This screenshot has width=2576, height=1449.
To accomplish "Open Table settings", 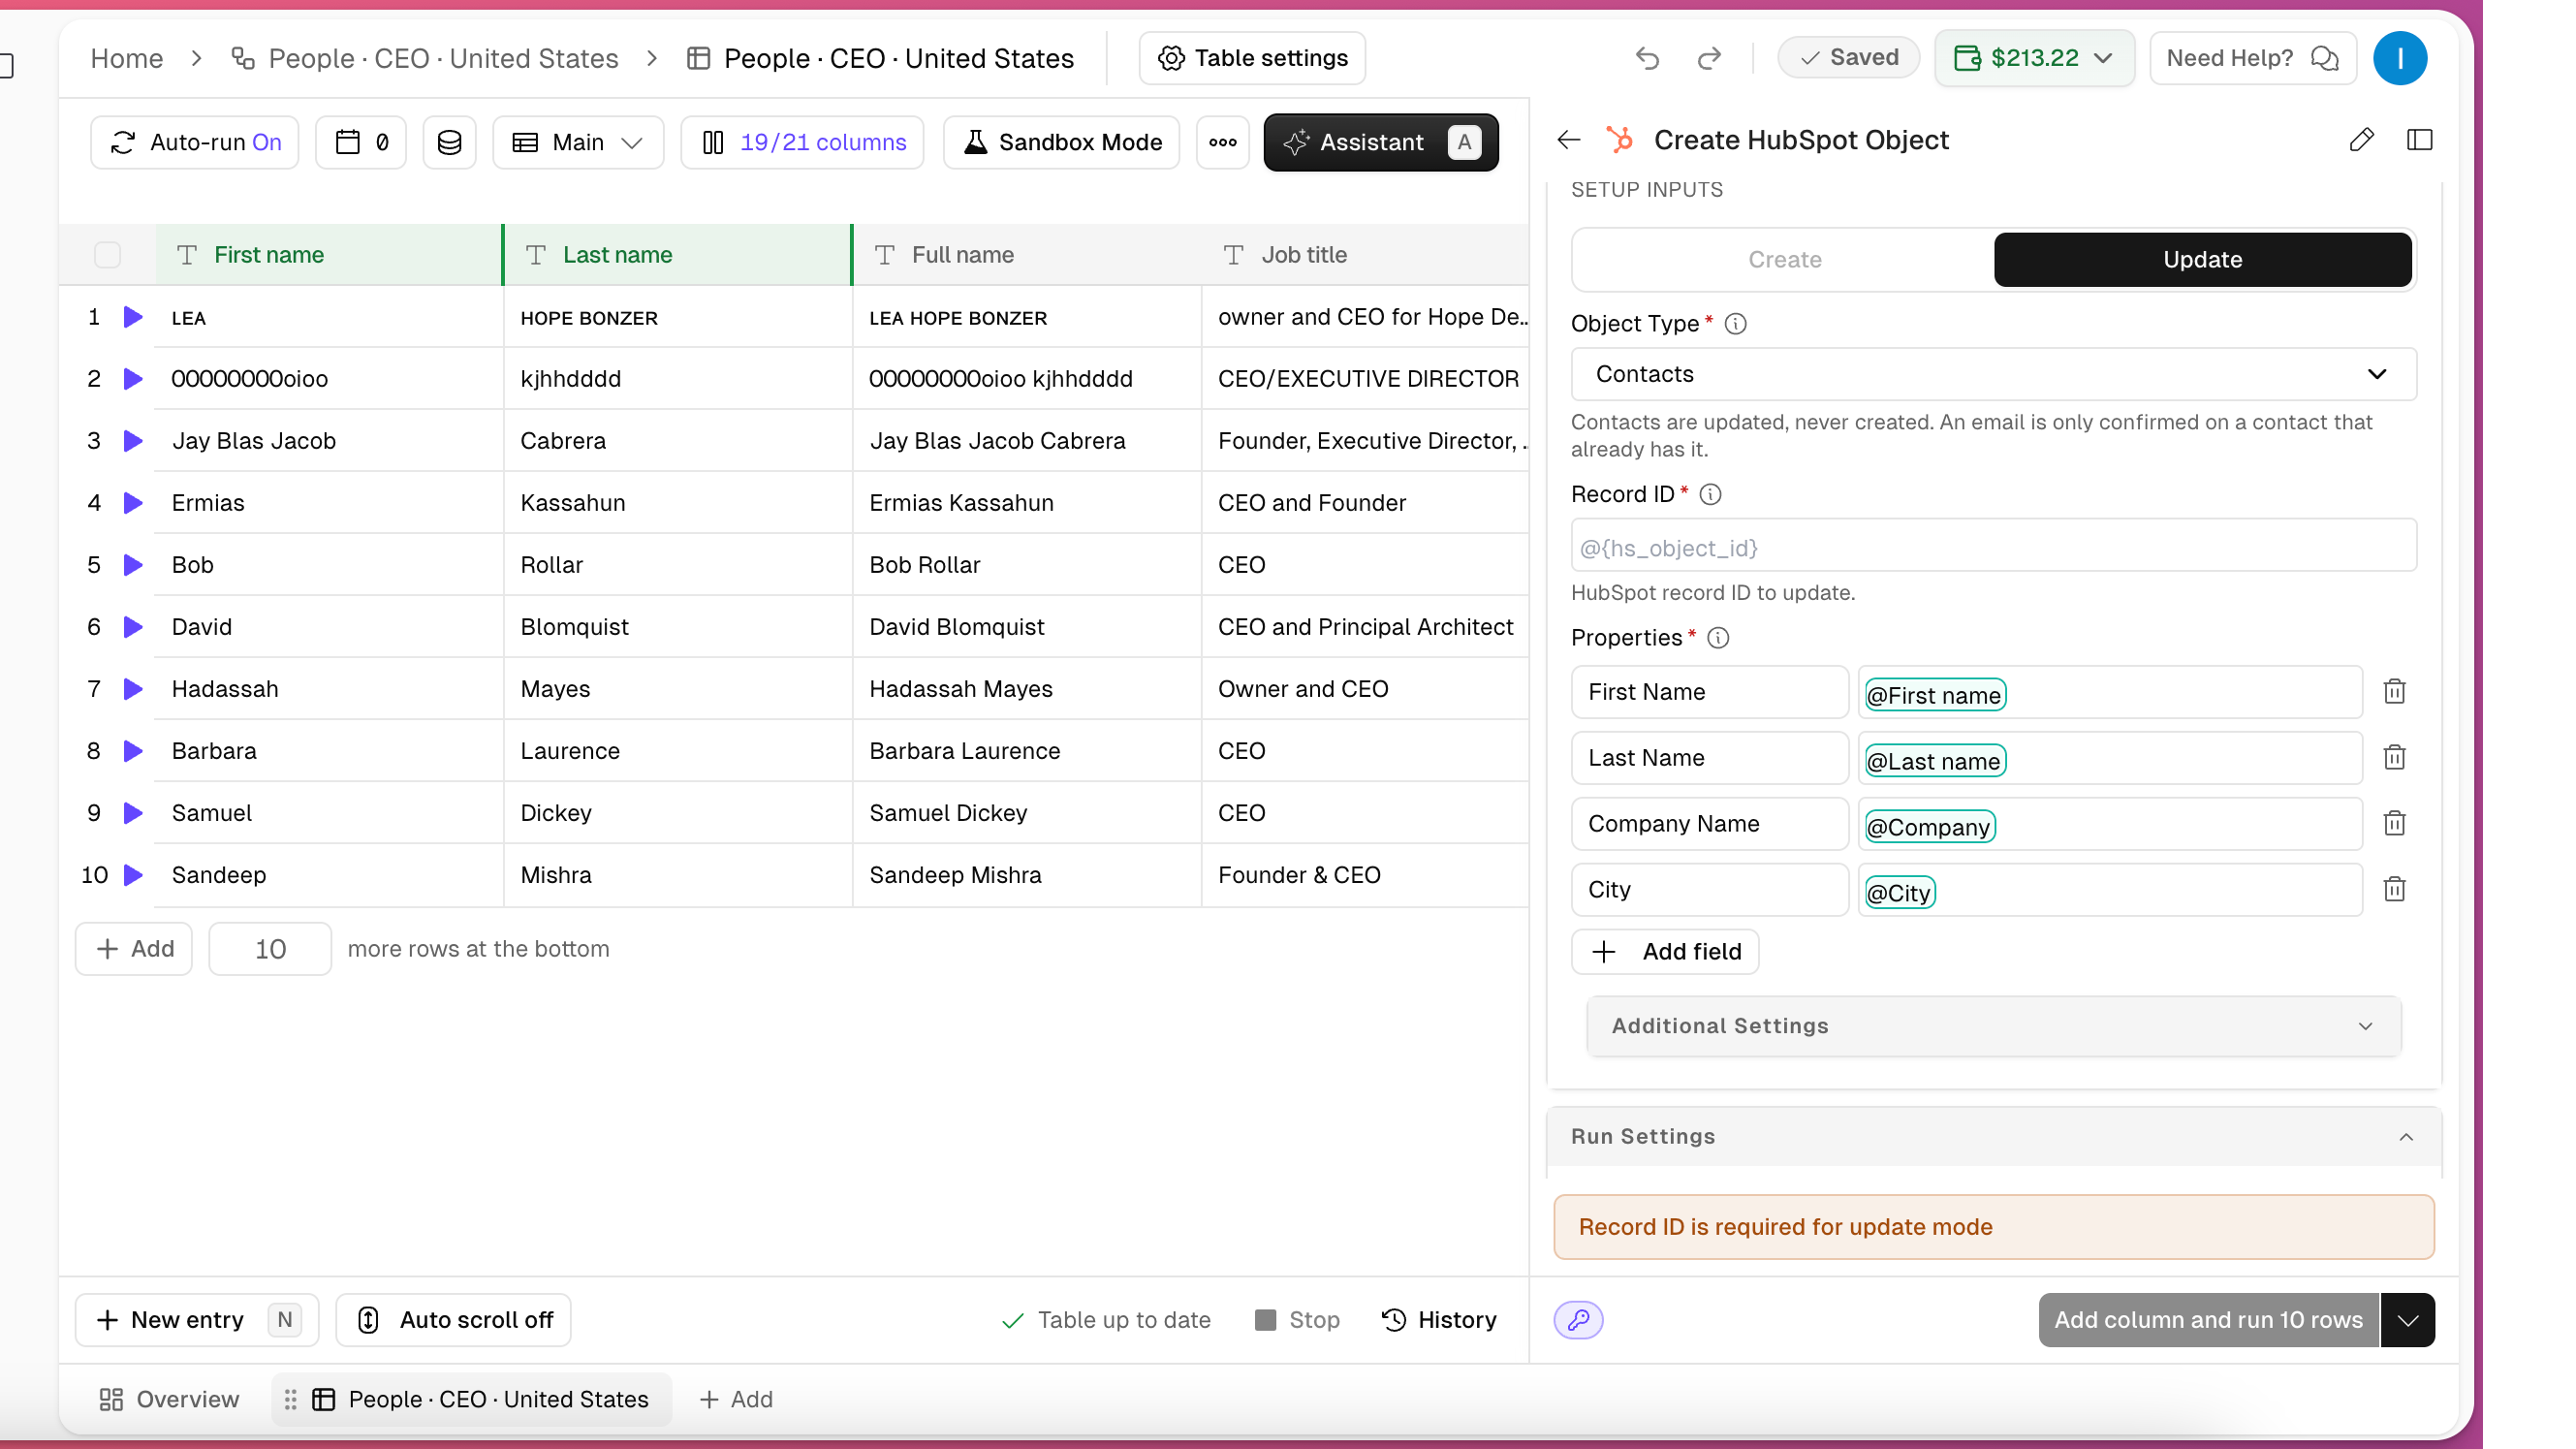I will (x=1252, y=58).
